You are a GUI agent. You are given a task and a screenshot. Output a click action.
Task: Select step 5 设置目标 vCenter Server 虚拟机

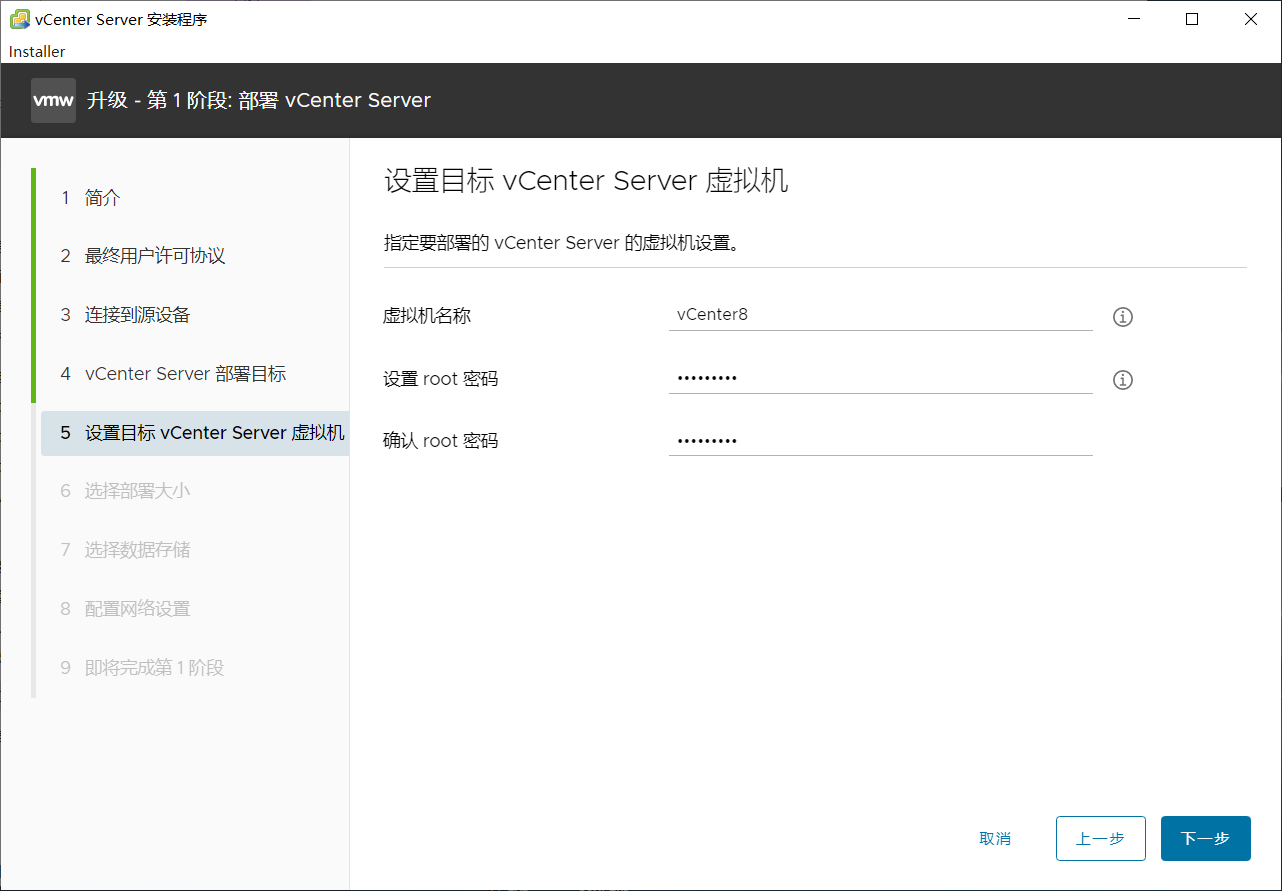[x=214, y=433]
